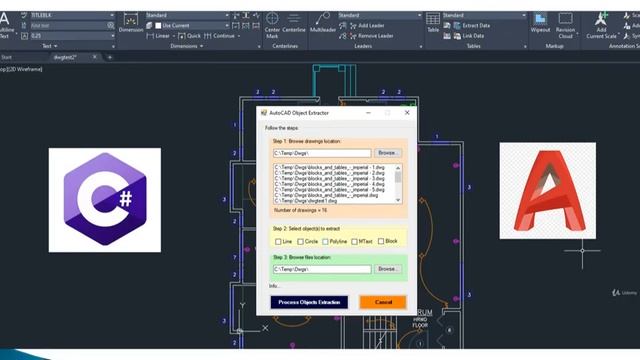Click the Step 1 drawings path field
This screenshot has height=360, width=640.
point(322,153)
